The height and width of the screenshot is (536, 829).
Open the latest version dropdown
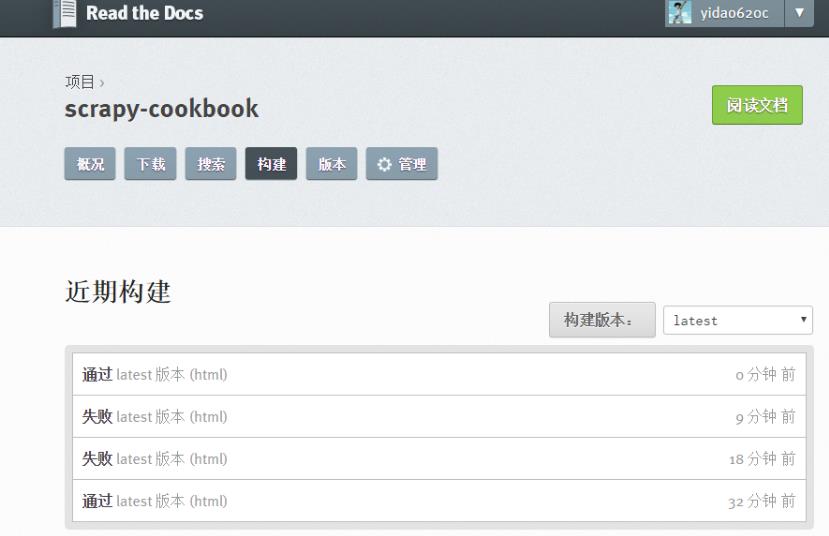[738, 320]
